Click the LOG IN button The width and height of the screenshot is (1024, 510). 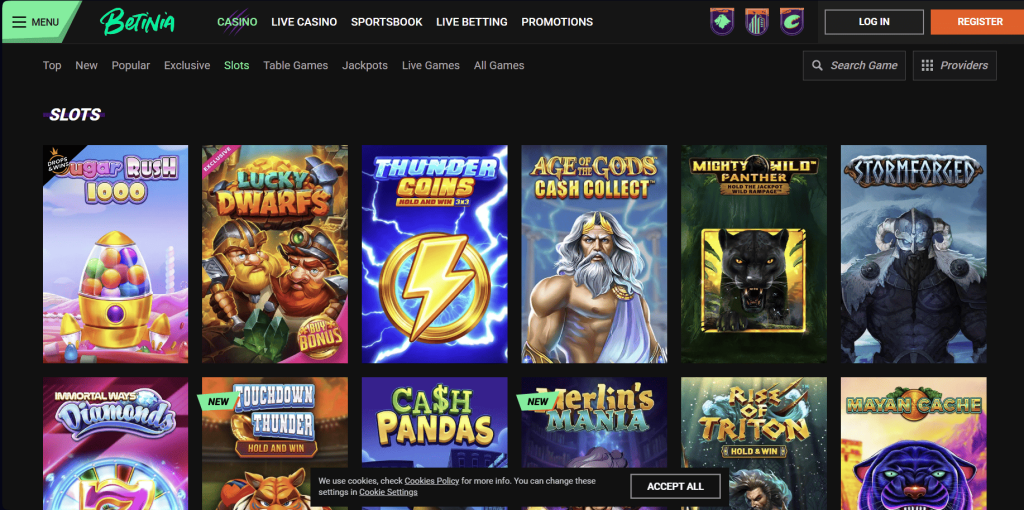tap(874, 22)
